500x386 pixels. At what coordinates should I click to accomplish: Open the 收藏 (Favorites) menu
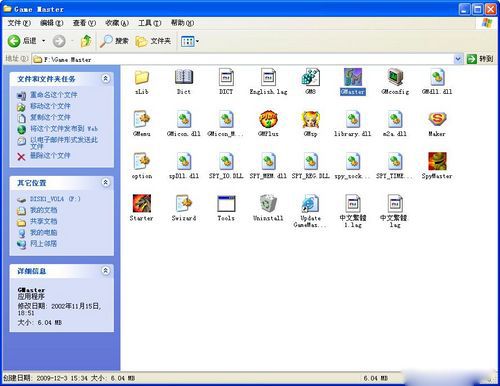click(117, 23)
